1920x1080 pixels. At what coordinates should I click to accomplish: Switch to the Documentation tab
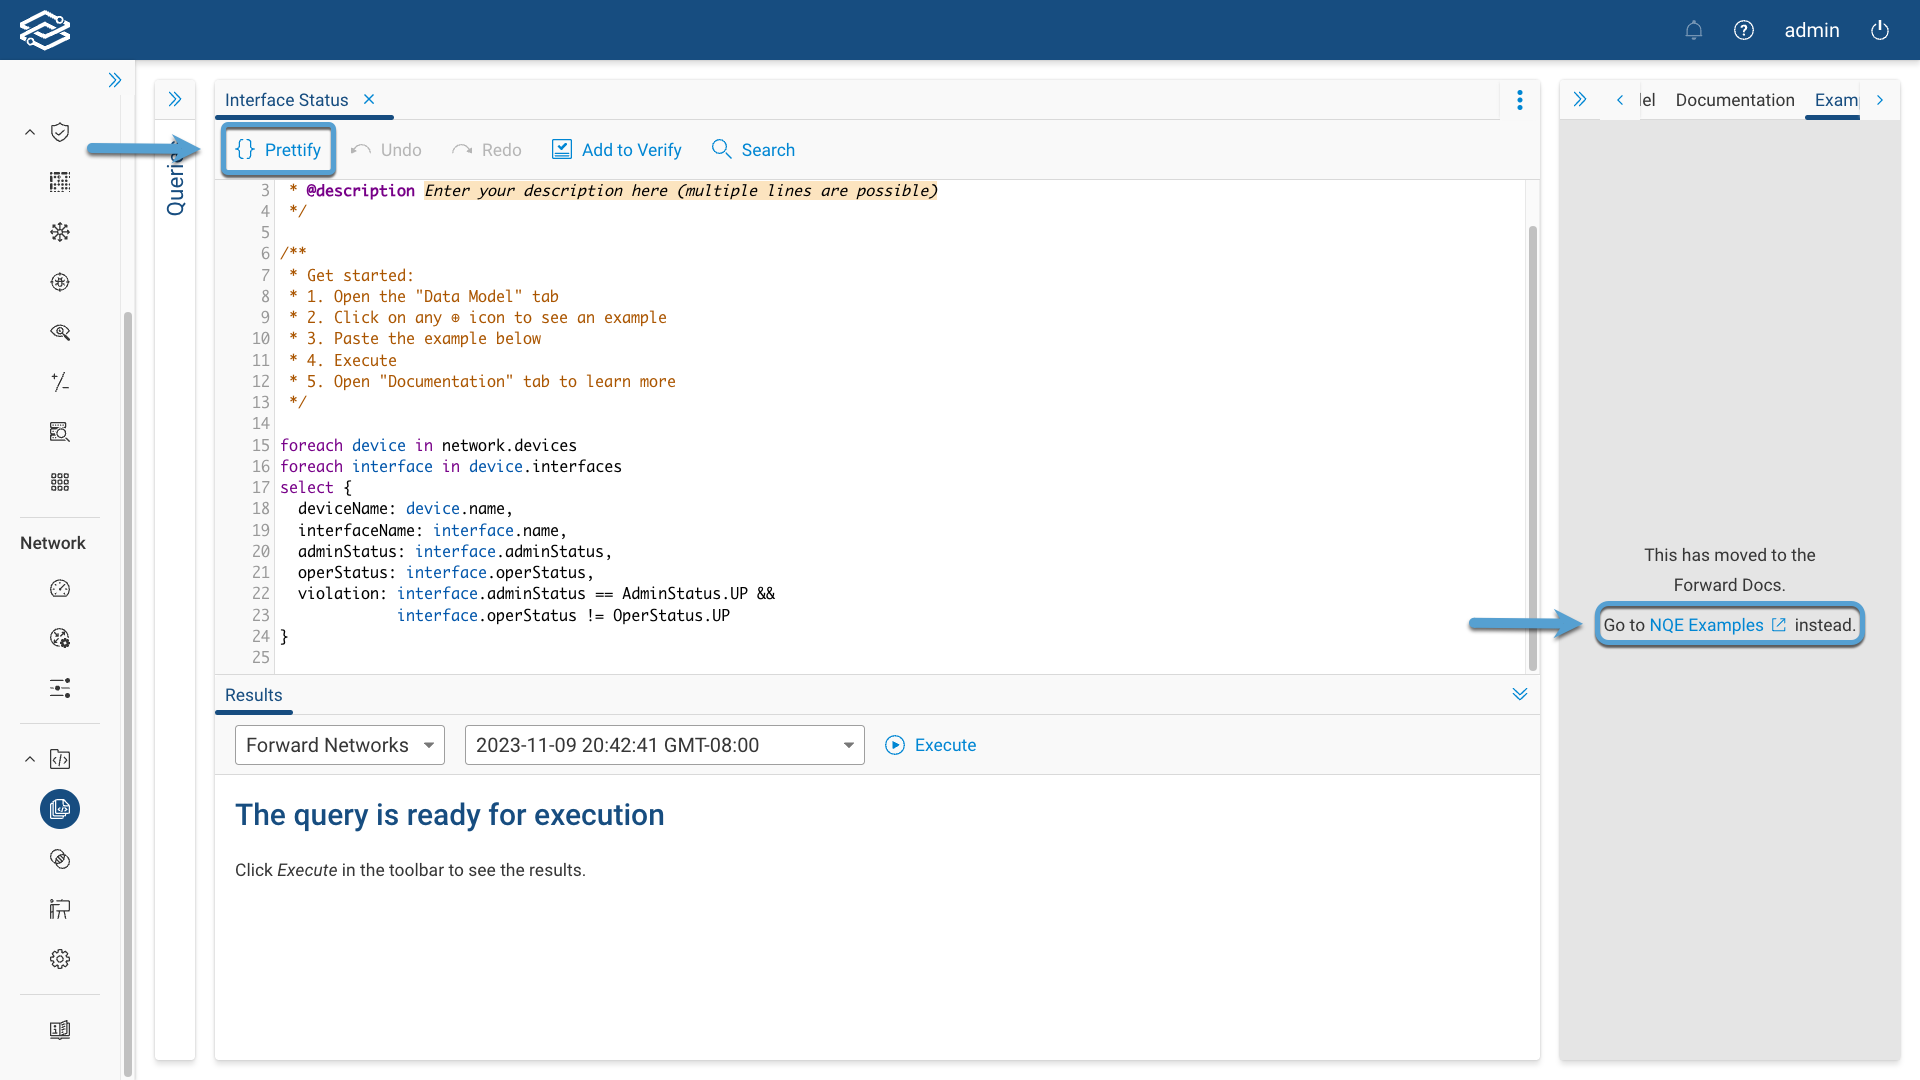pos(1735,100)
